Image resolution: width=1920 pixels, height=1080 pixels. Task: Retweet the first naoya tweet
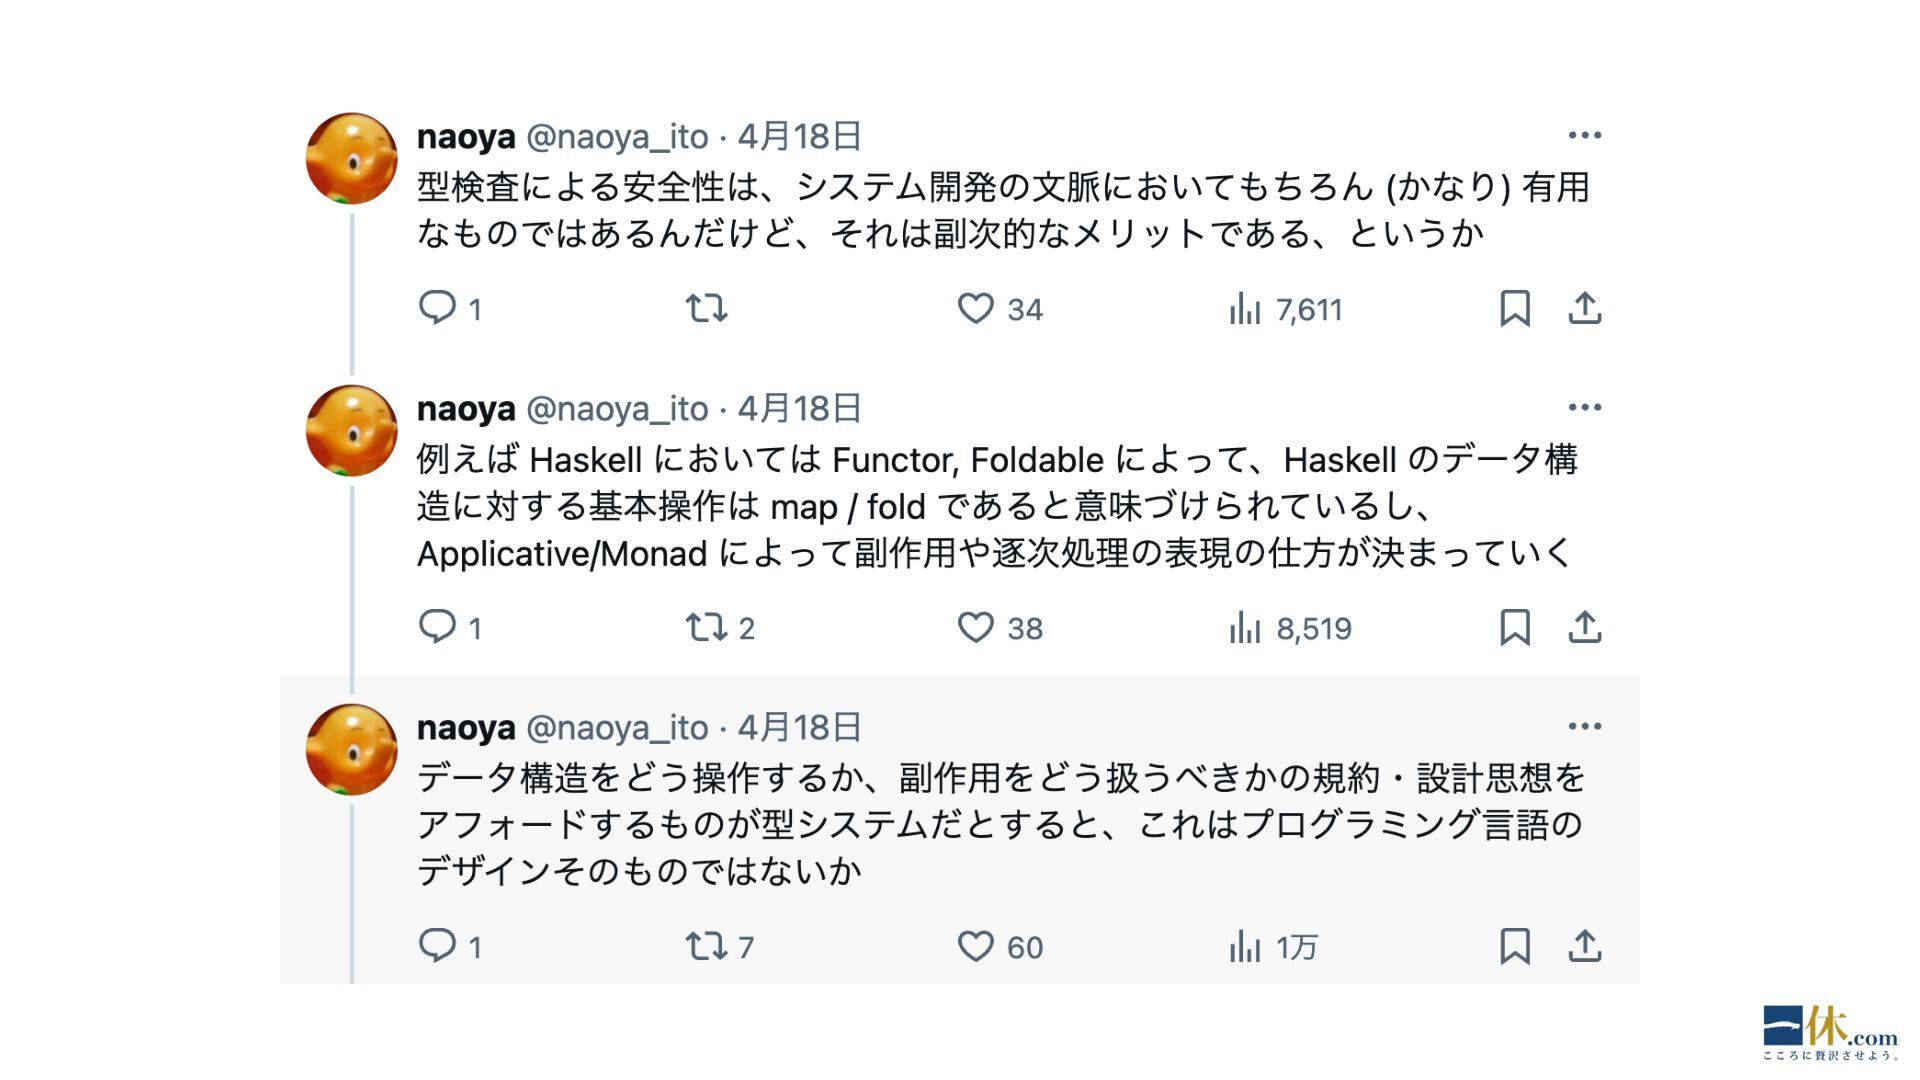coord(706,307)
